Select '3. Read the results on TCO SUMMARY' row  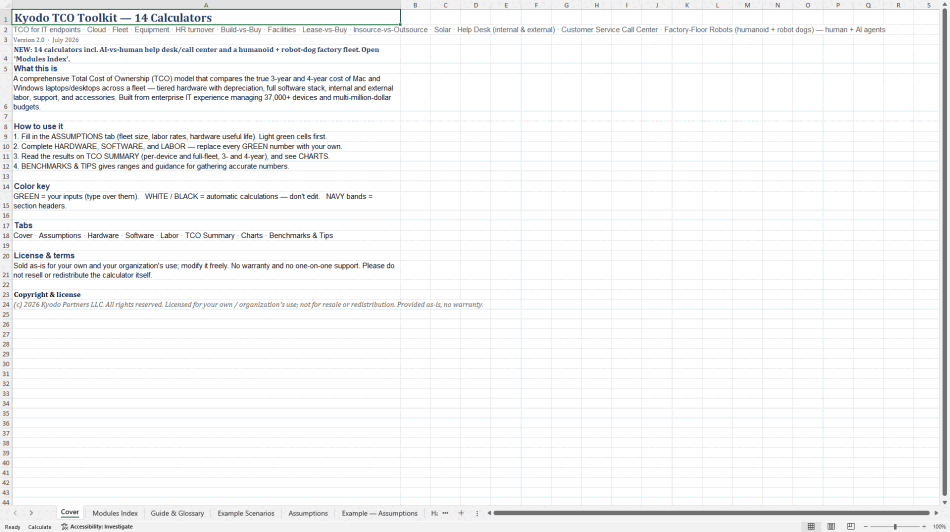206,156
